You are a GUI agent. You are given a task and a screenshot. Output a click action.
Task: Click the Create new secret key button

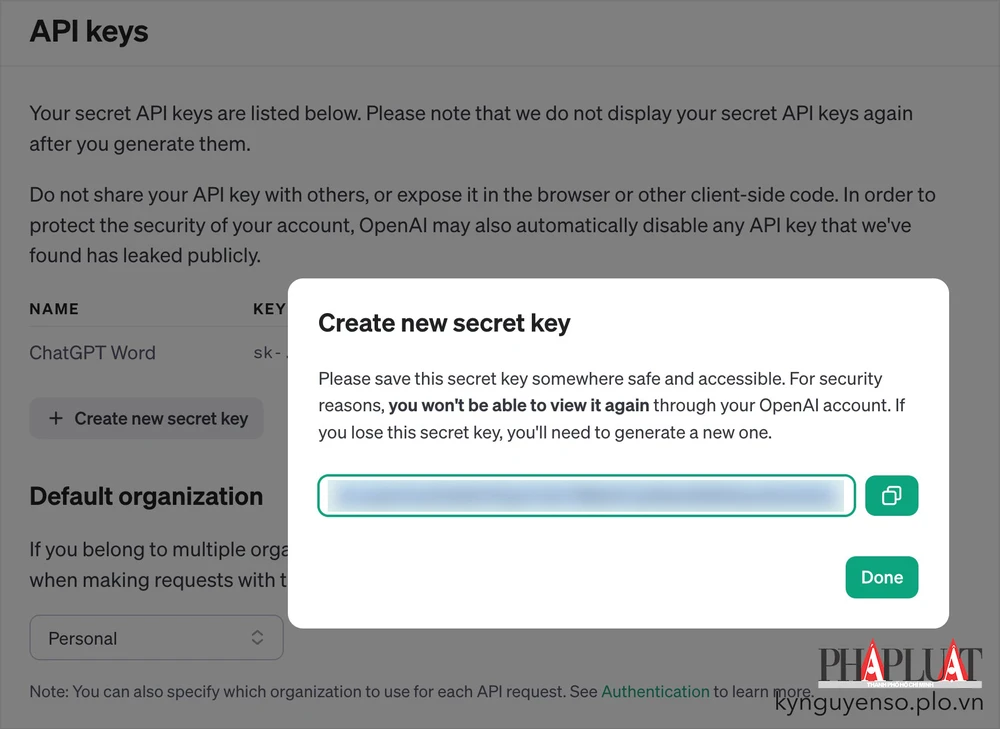pos(147,418)
